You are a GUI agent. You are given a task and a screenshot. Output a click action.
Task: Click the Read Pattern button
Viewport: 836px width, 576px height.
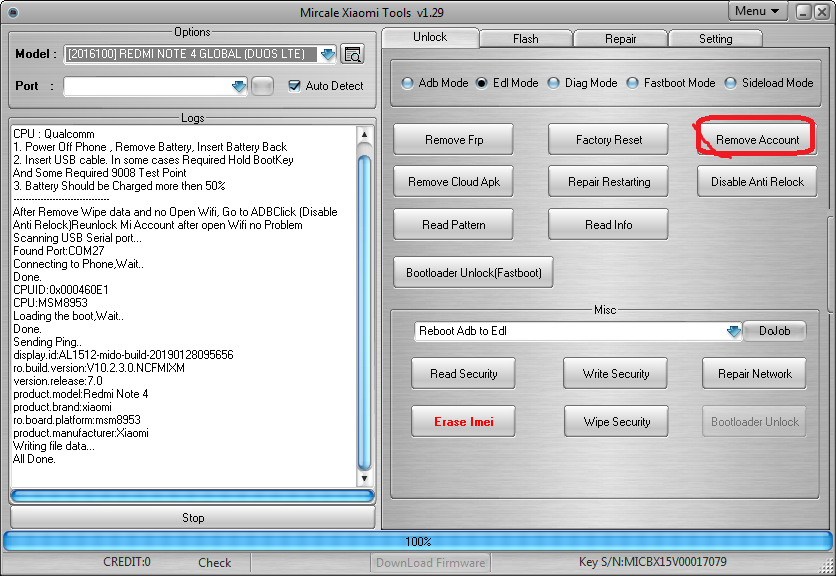point(454,225)
